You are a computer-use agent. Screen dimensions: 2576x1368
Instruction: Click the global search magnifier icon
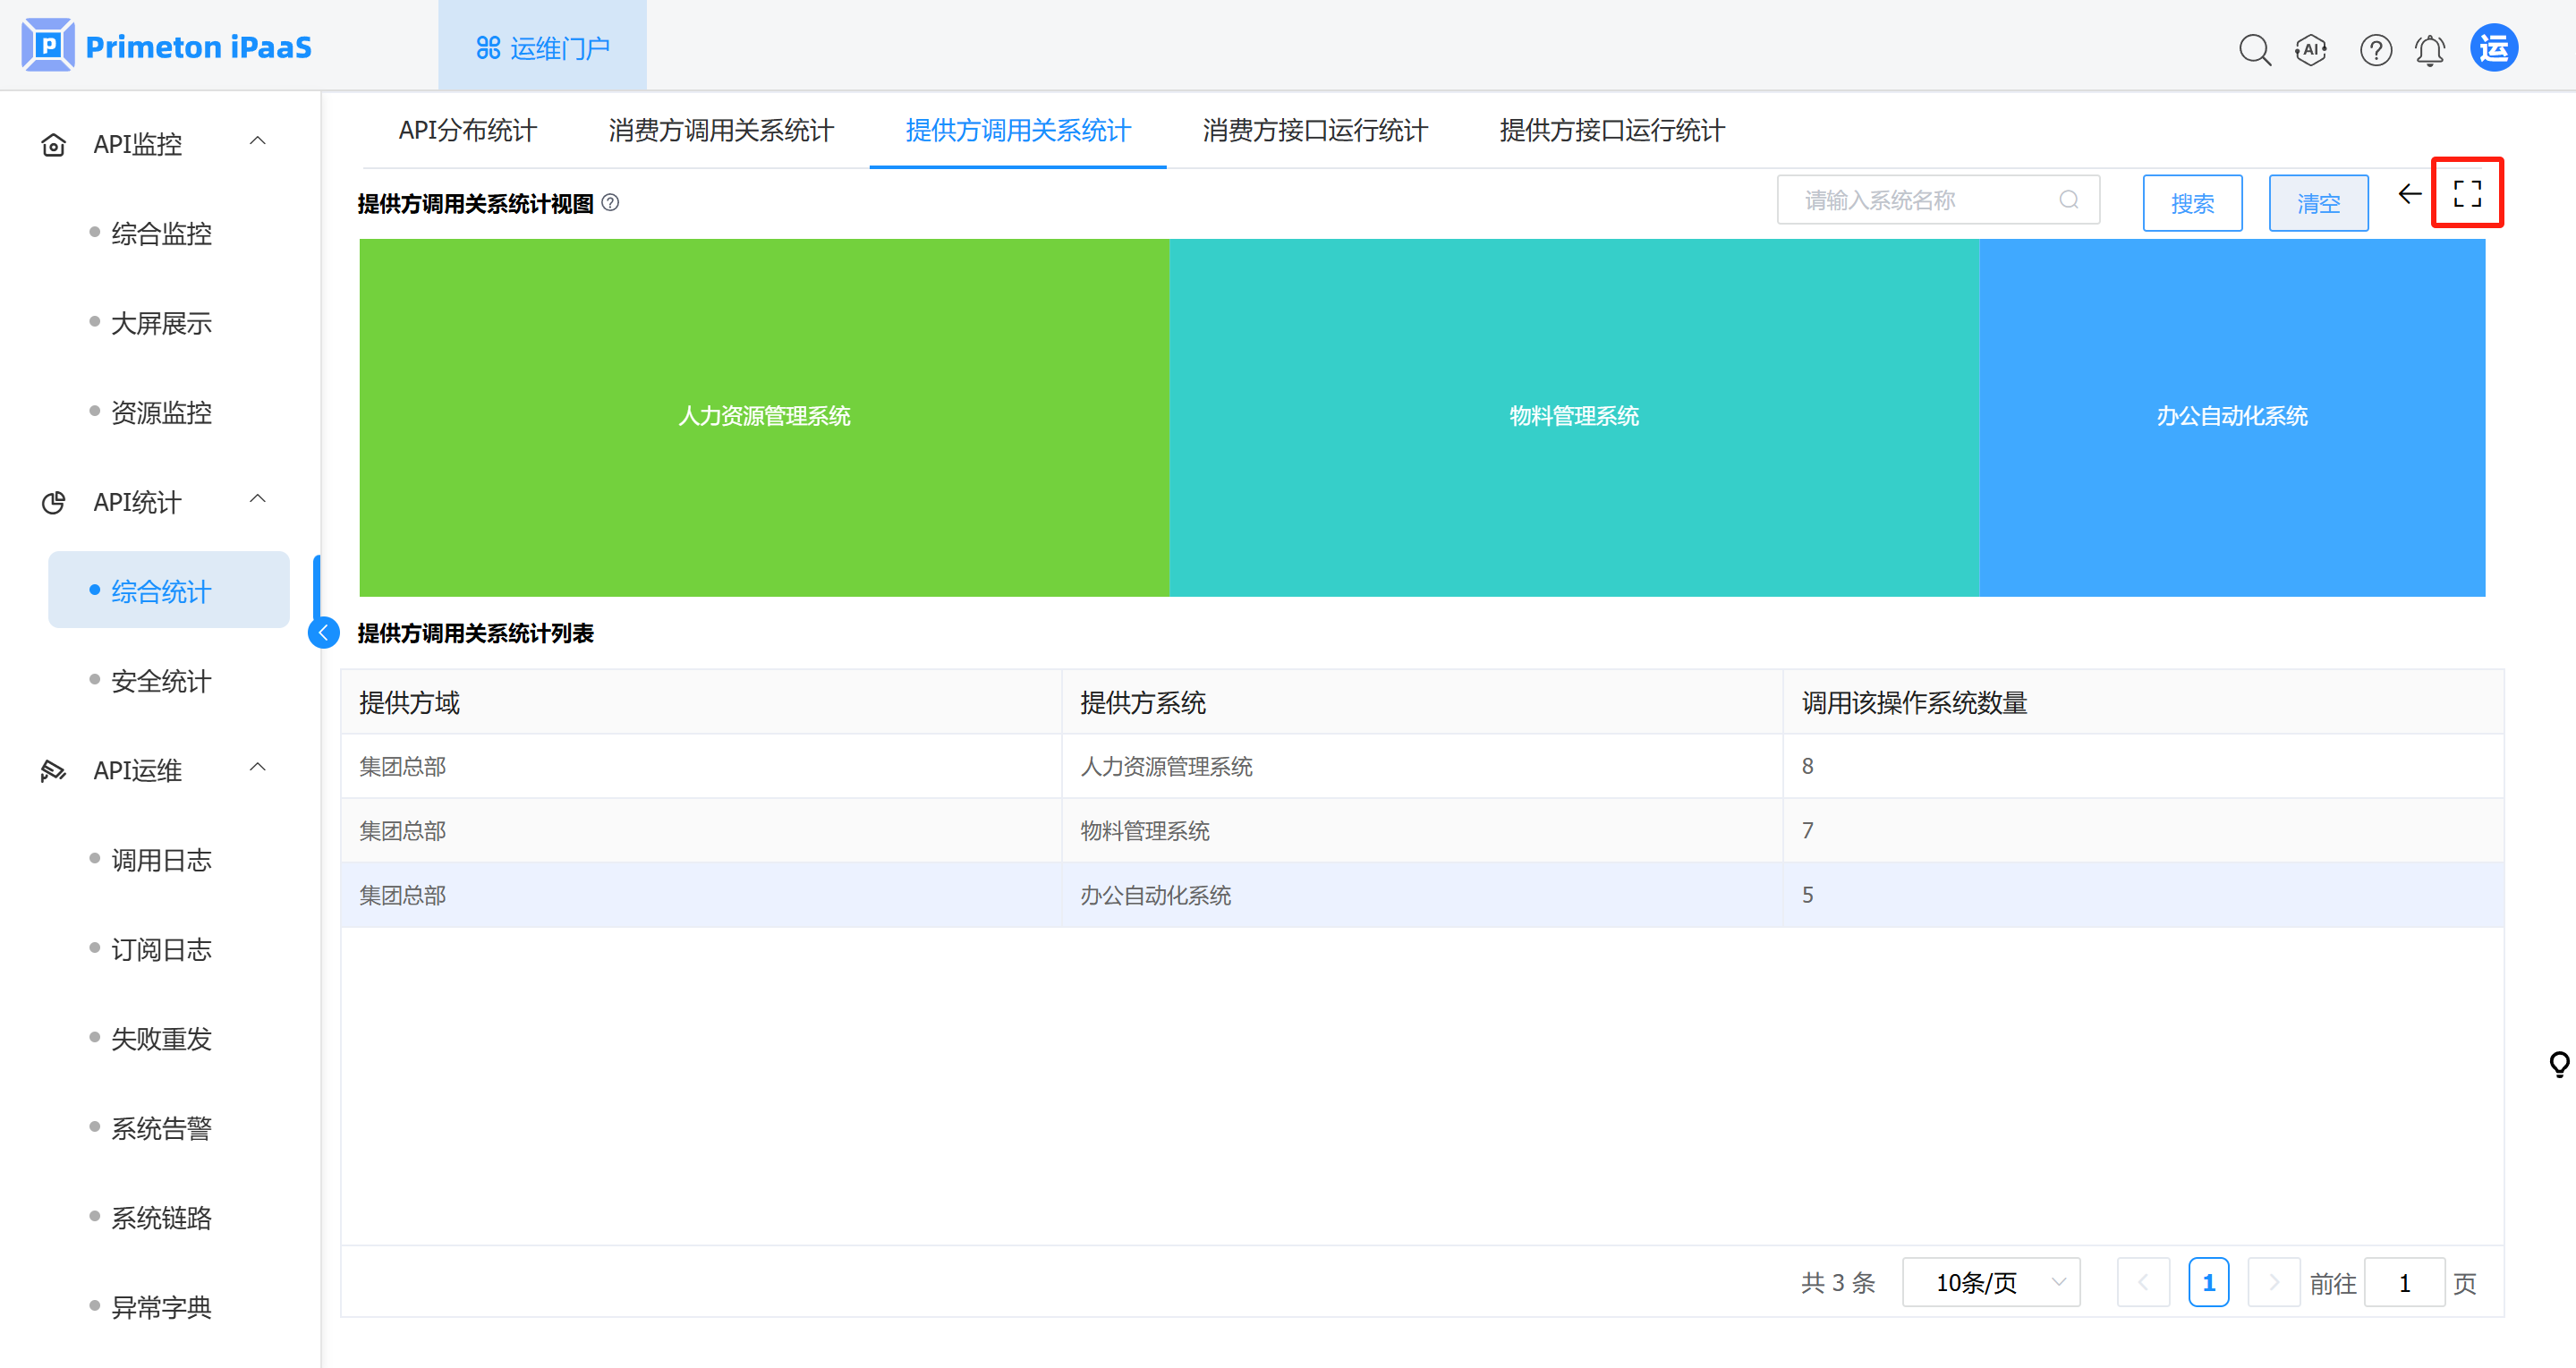2254,50
